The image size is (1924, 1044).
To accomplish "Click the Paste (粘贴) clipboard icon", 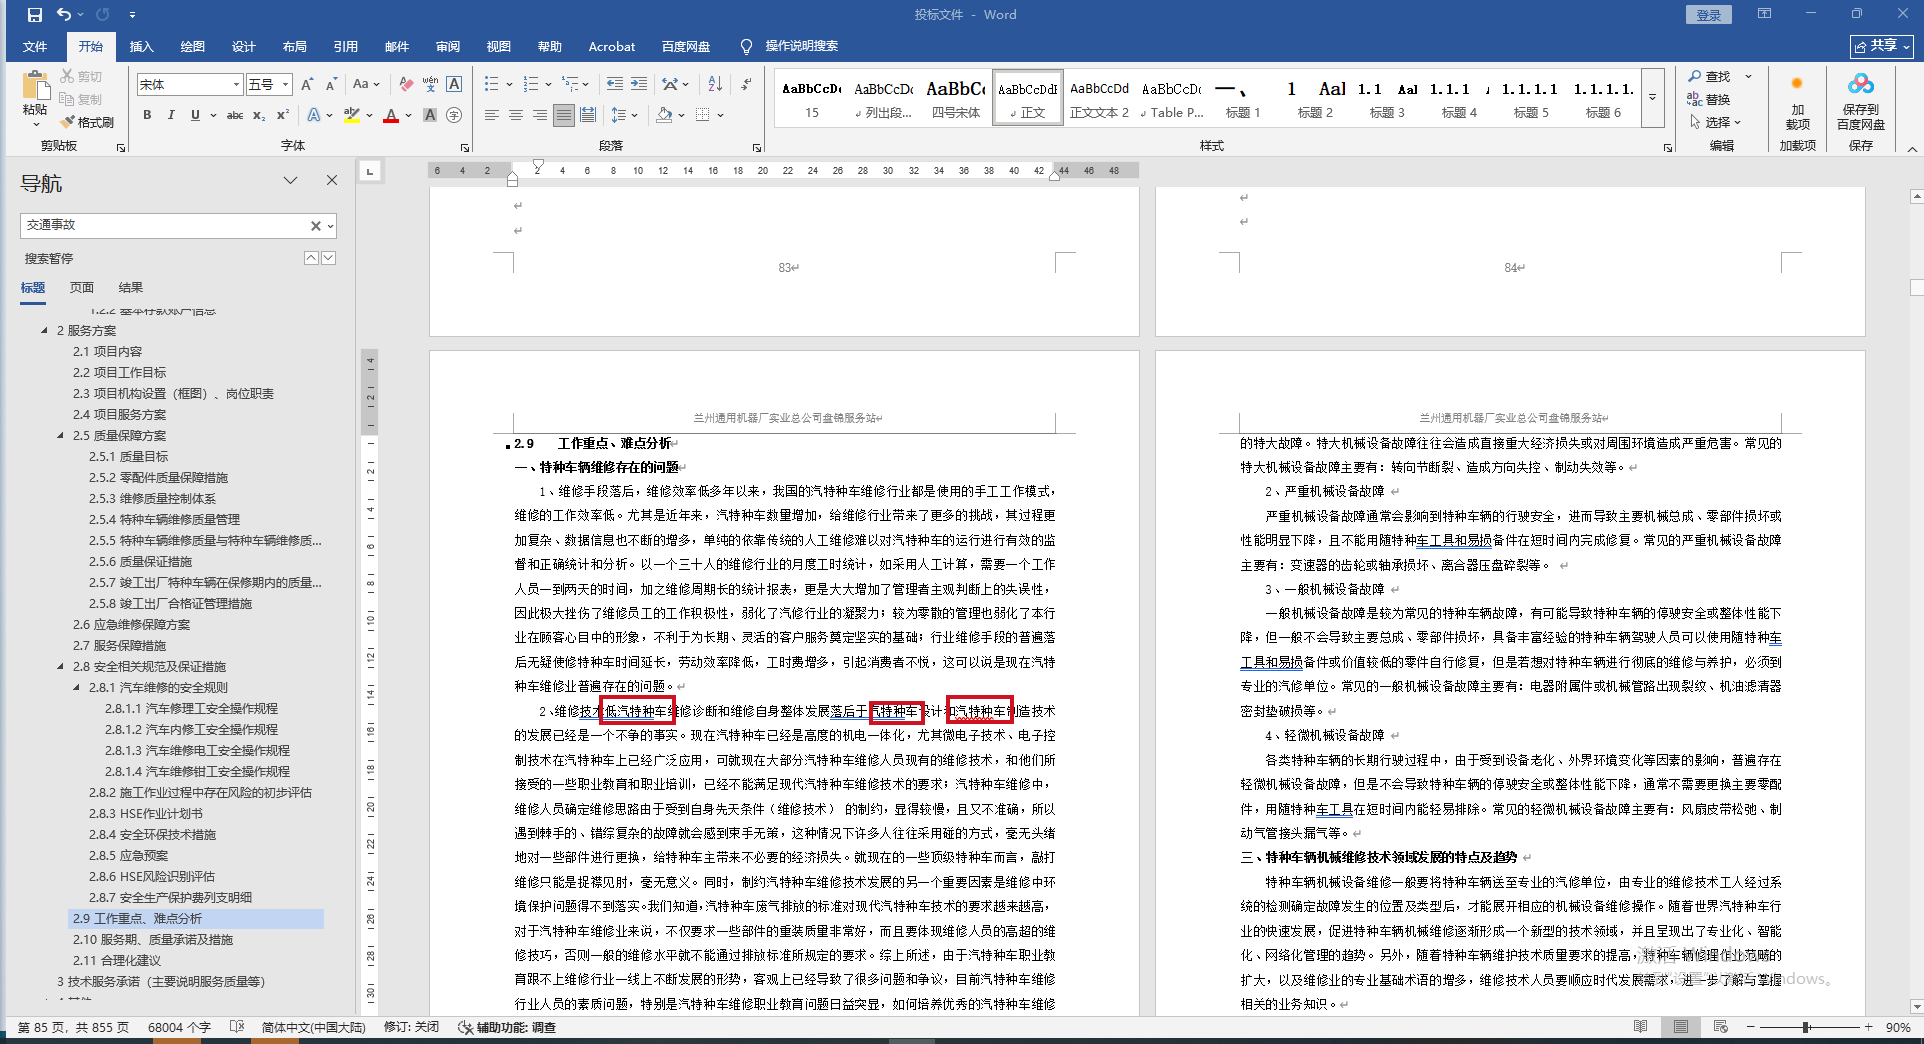I will tap(35, 85).
